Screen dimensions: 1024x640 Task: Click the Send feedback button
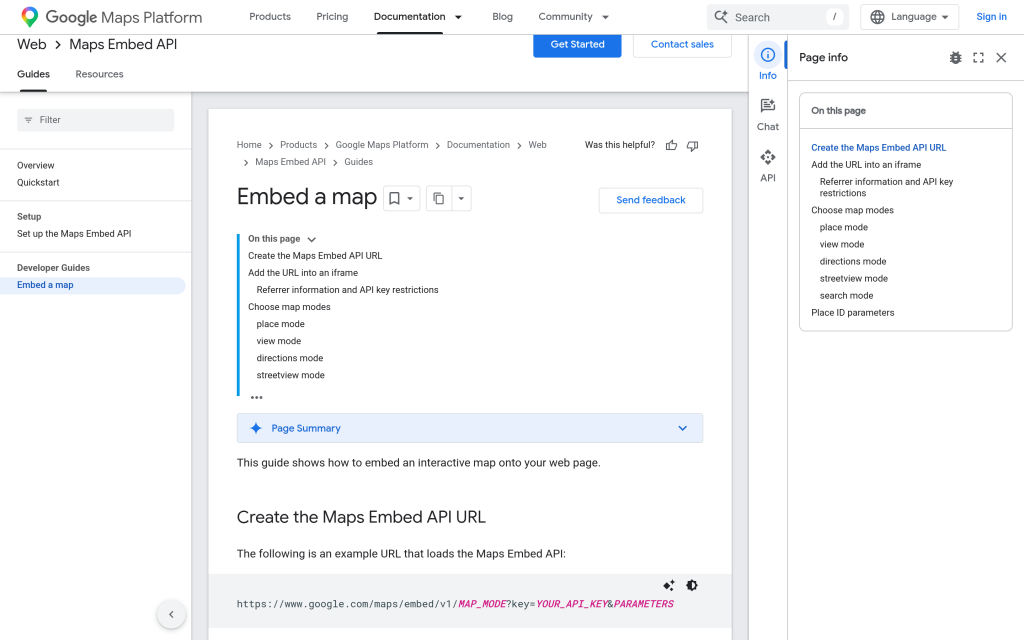pyautogui.click(x=650, y=200)
